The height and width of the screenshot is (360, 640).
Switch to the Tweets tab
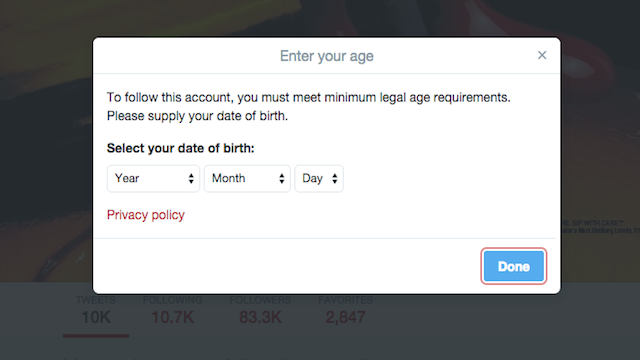(96, 311)
